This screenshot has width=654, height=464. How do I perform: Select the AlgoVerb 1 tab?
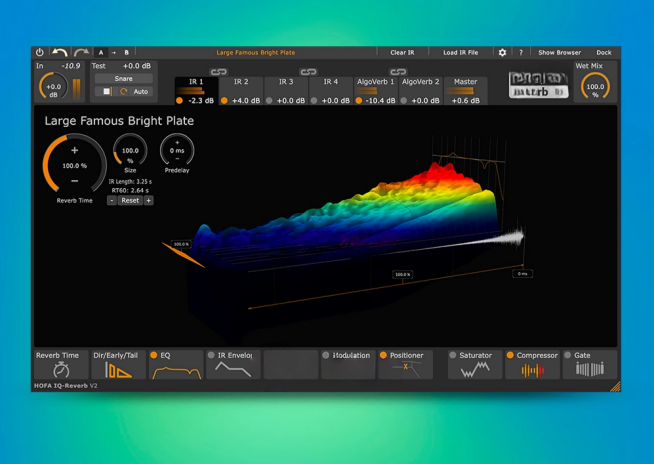[375, 91]
